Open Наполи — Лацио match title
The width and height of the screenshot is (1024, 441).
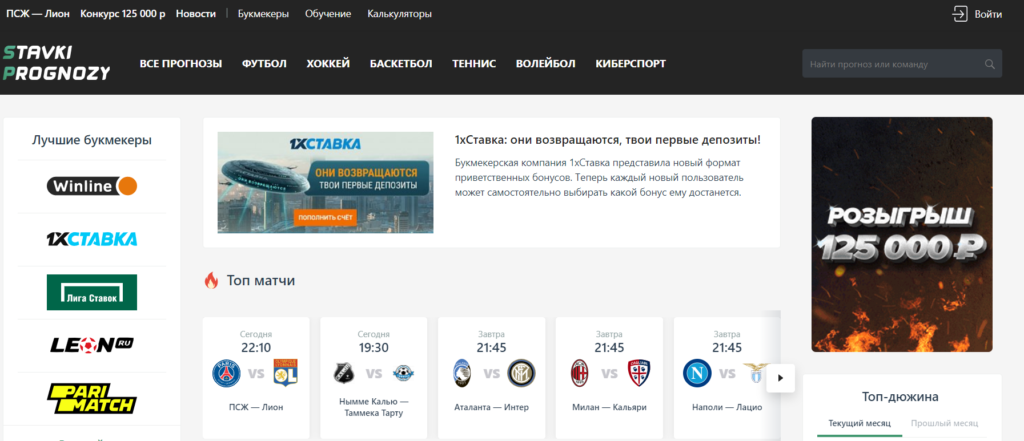[727, 407]
